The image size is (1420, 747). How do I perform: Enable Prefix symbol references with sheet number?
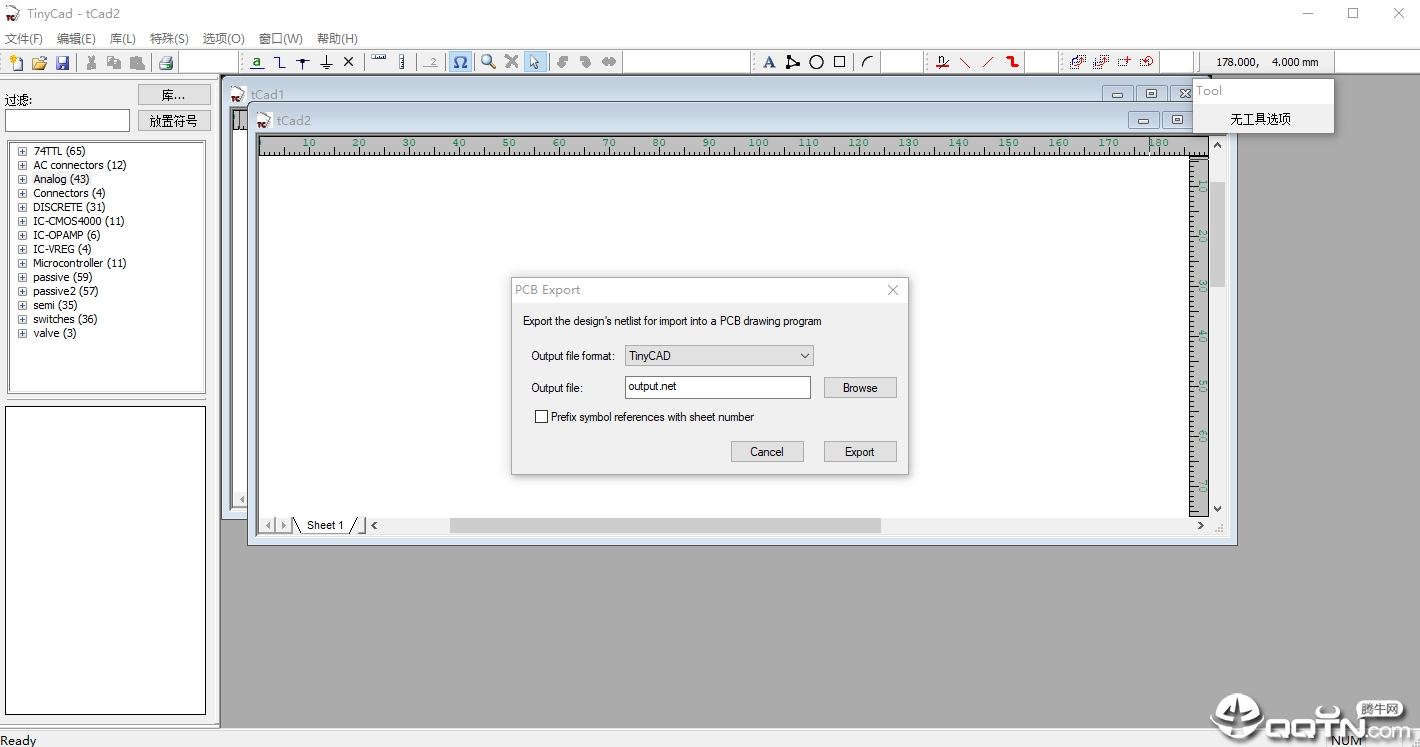coord(542,417)
